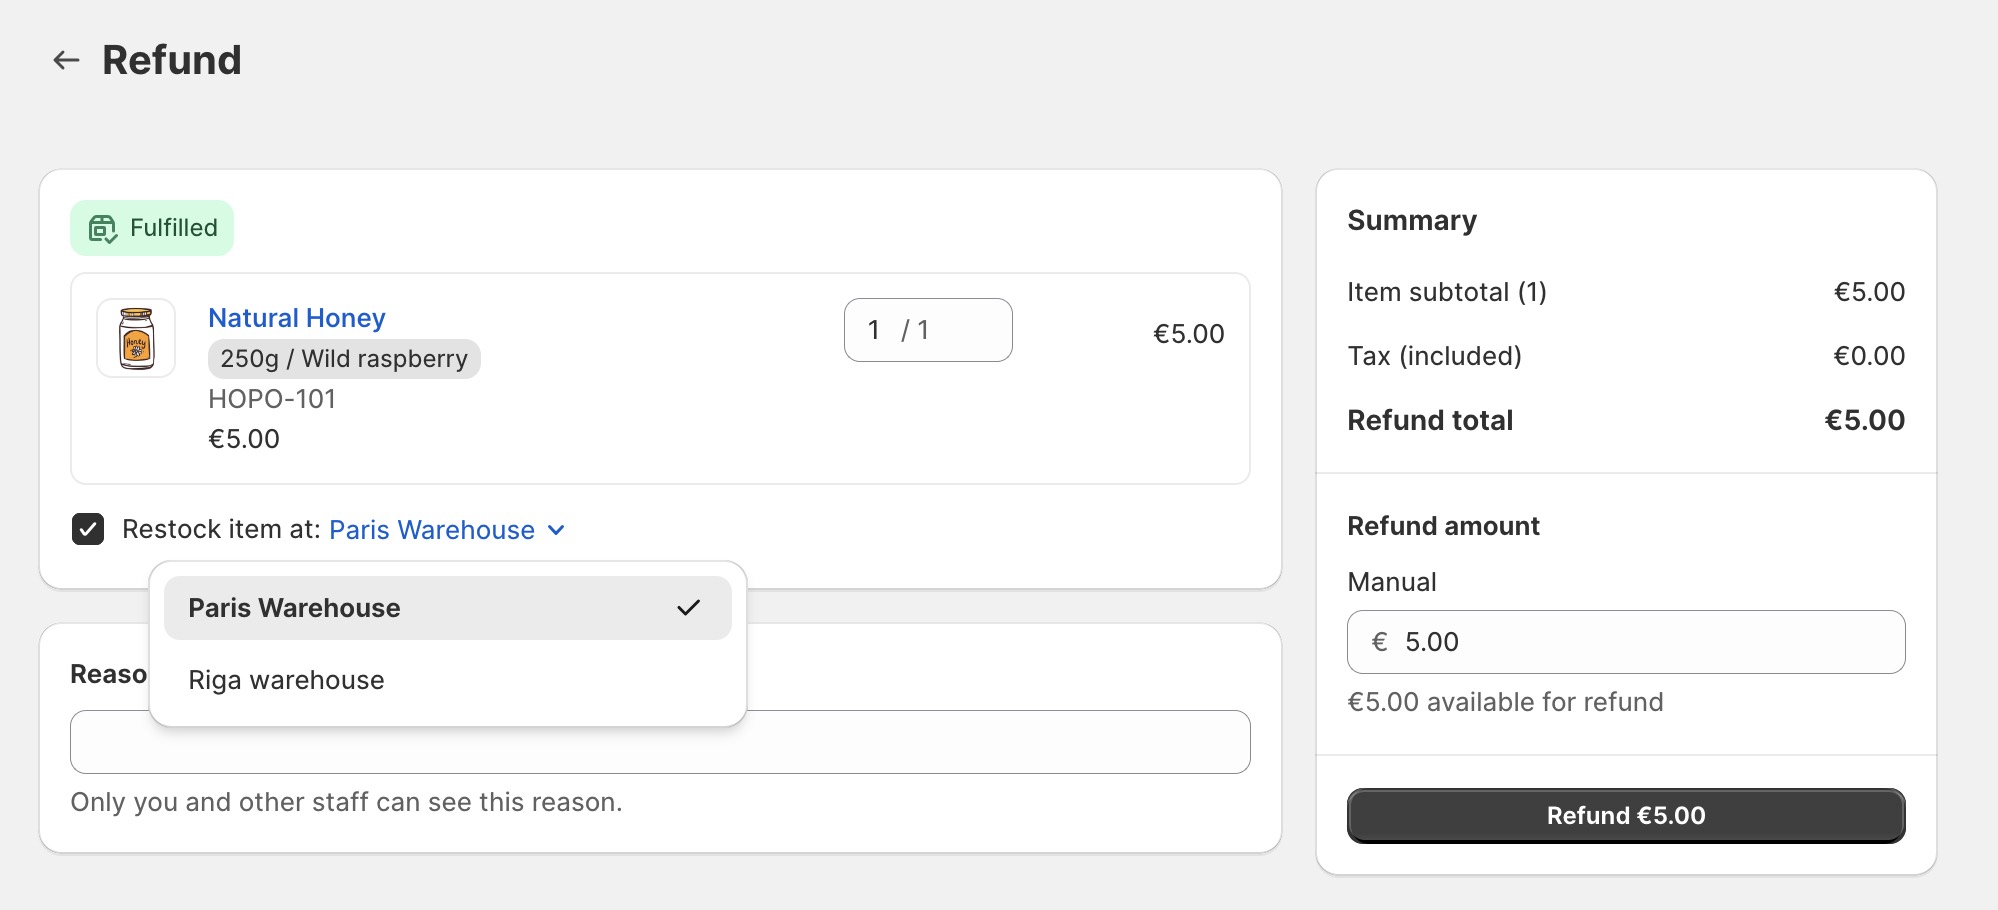Uncheck the Restock item checkbox

88,529
